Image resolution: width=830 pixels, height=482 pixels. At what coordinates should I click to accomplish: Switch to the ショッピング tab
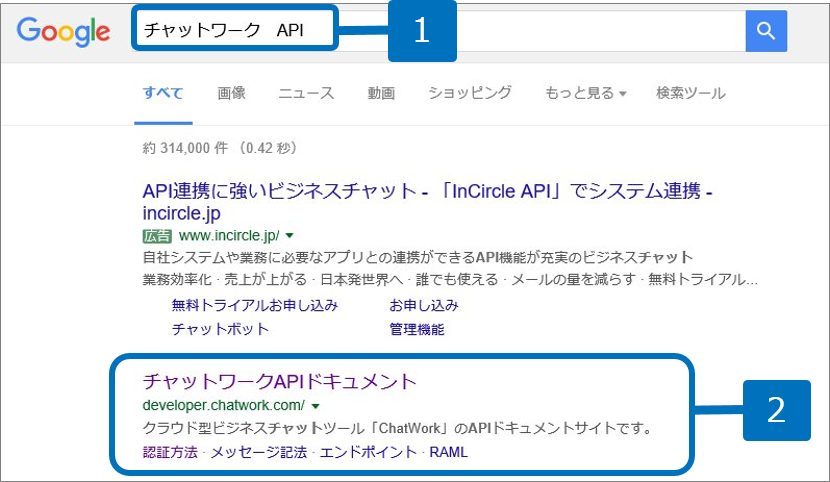pos(470,93)
